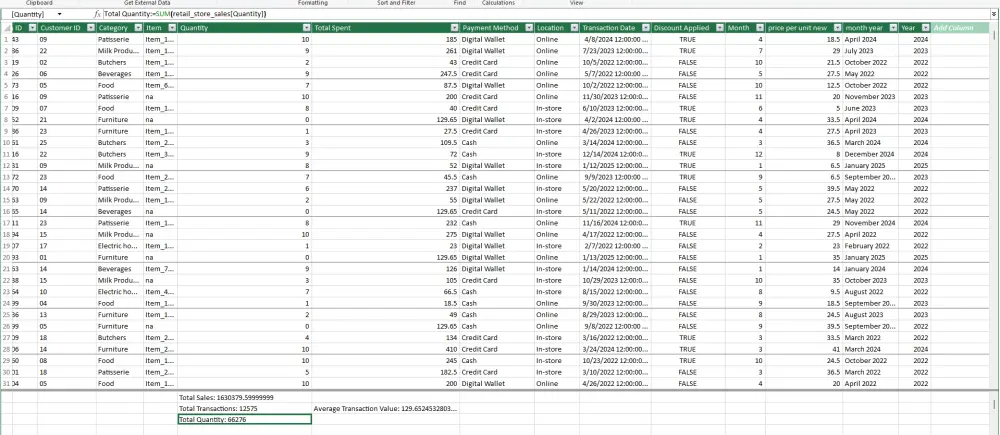Open the ID column filter dropdown
1000x435 pixels.
(x=33, y=28)
